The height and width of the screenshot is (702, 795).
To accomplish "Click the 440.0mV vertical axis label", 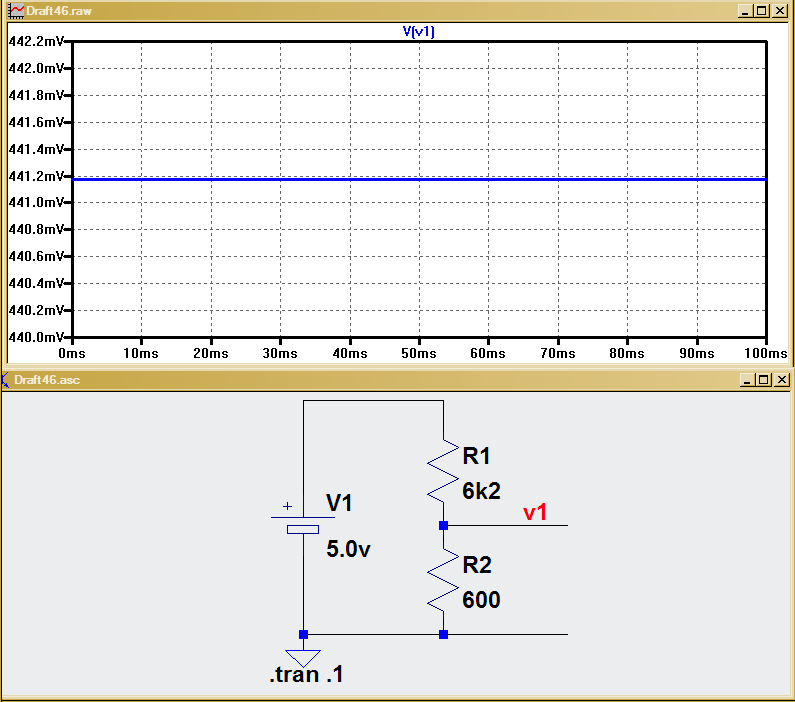I will [36, 337].
